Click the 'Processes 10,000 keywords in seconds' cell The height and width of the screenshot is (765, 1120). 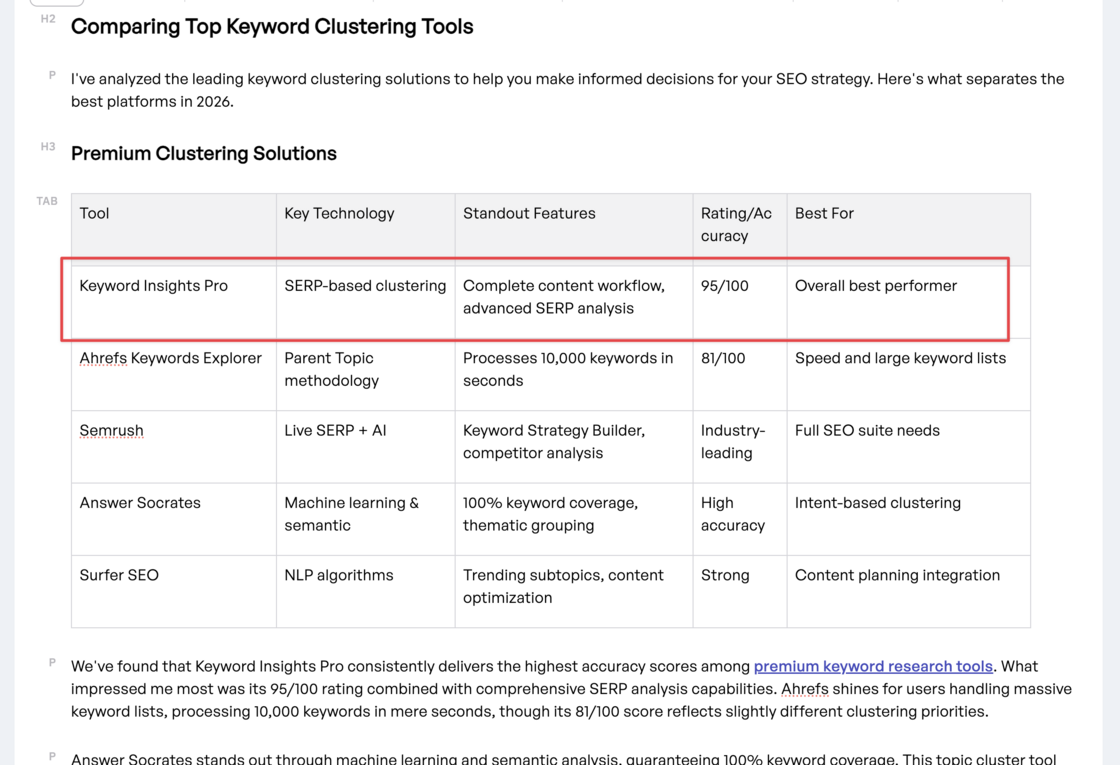click(574, 374)
